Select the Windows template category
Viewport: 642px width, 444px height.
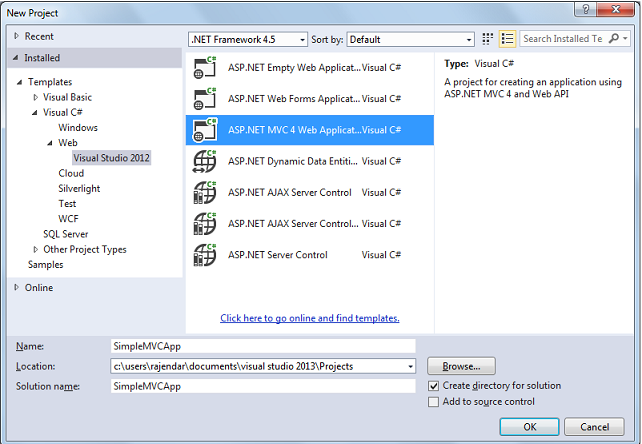(78, 127)
